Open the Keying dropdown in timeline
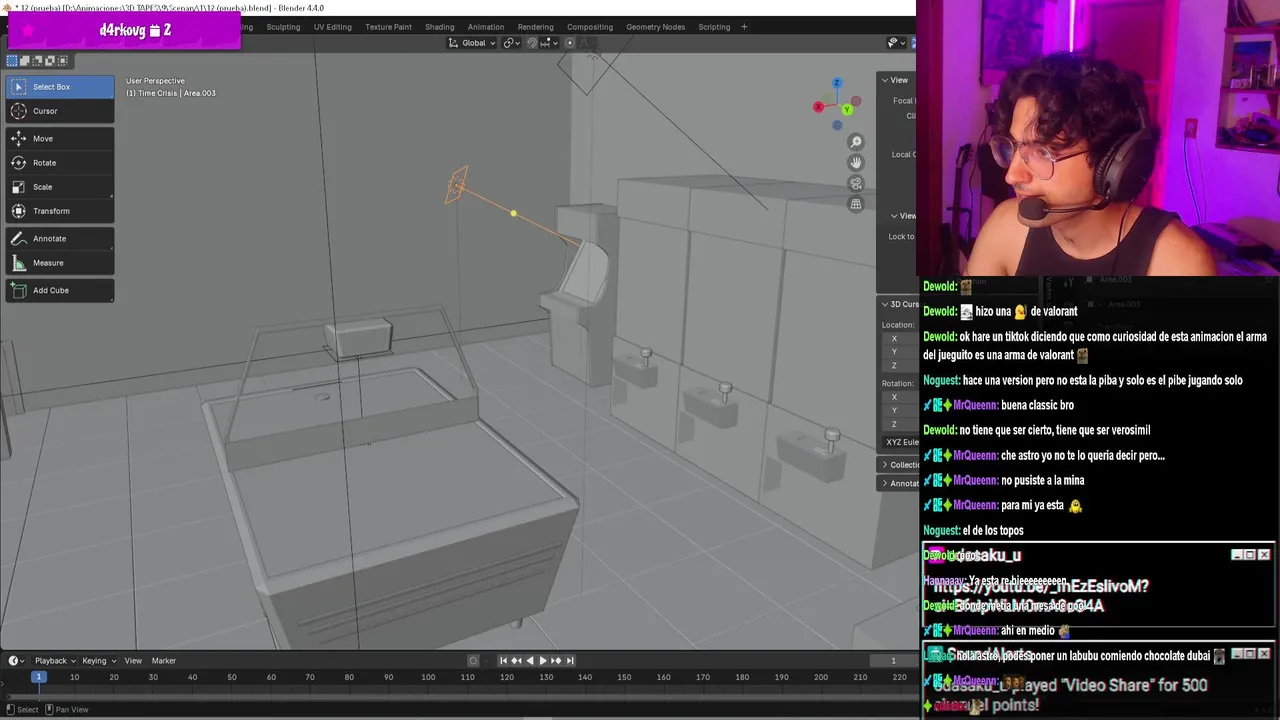1280x720 pixels. pyautogui.click(x=98, y=661)
